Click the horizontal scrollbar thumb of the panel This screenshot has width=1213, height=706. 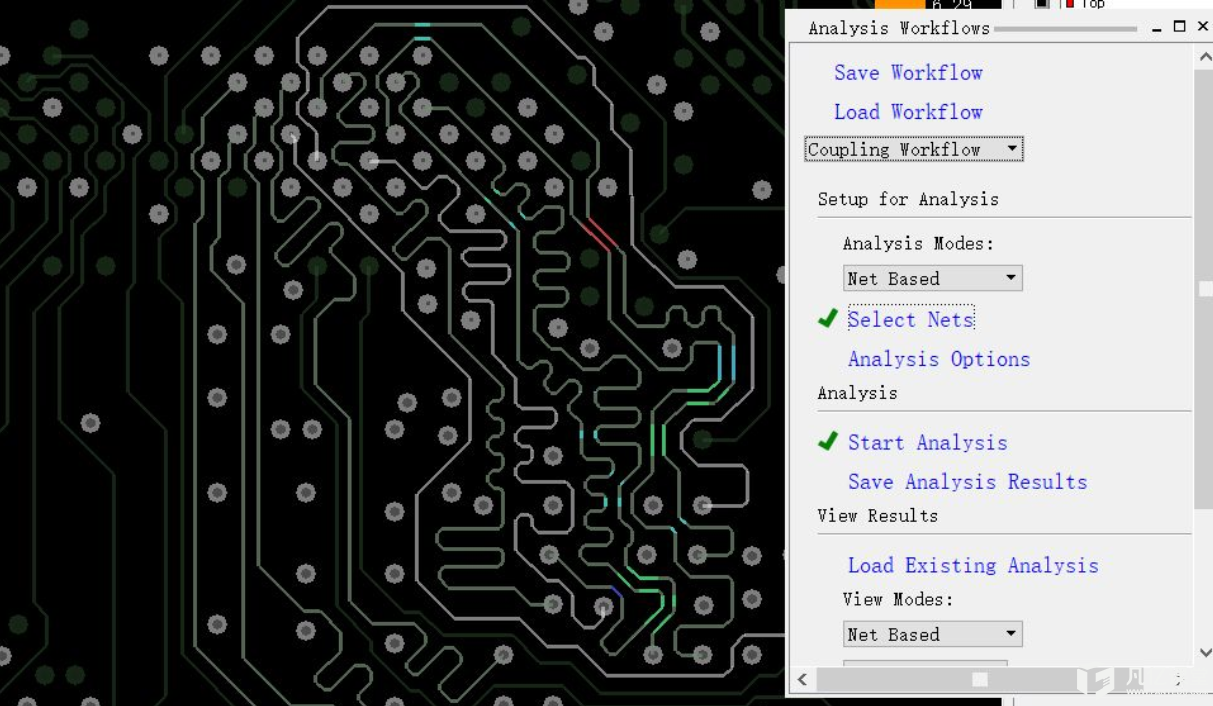980,680
